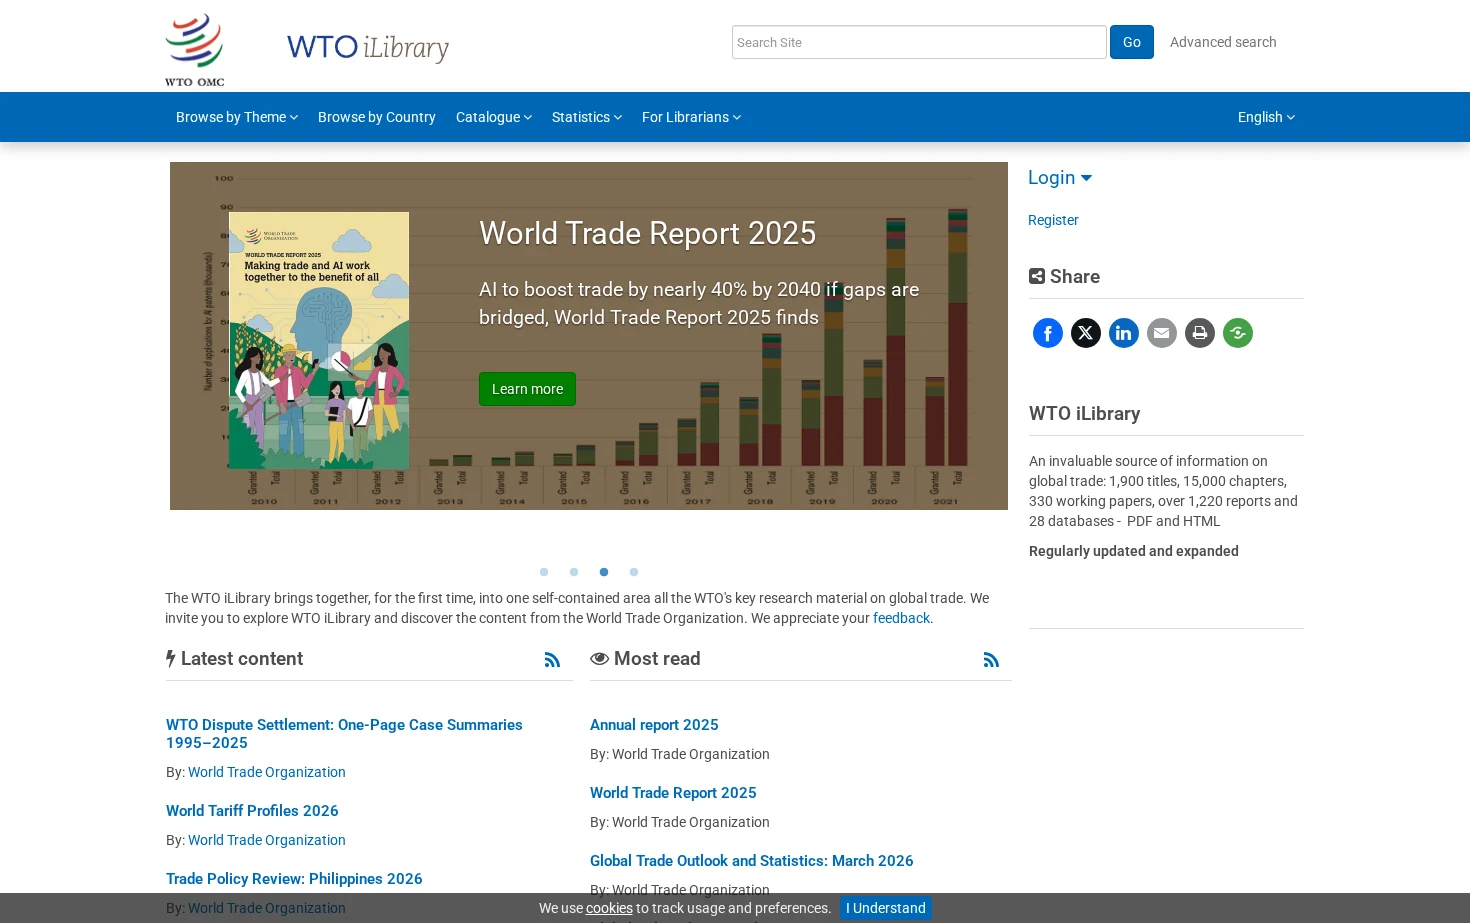Show fourth carousel slide
The height and width of the screenshot is (923, 1470).
coord(634,572)
